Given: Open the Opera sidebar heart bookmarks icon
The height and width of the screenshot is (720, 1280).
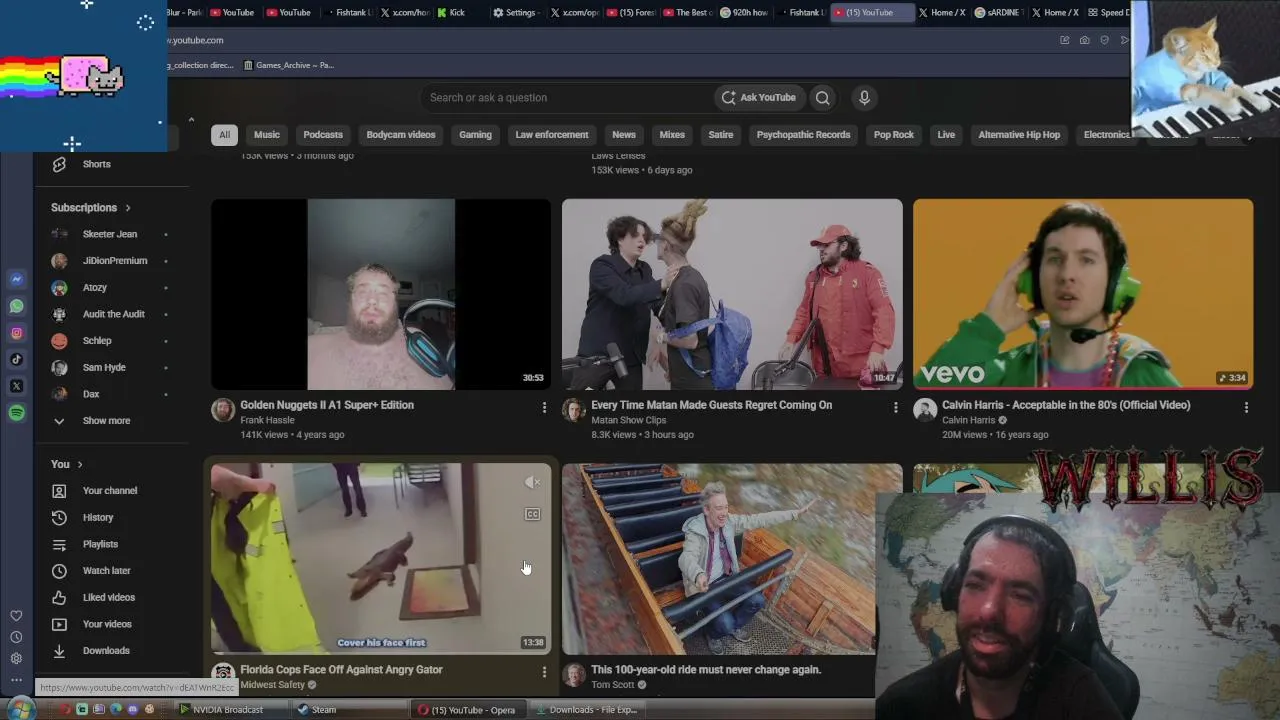Looking at the screenshot, I should (16, 616).
